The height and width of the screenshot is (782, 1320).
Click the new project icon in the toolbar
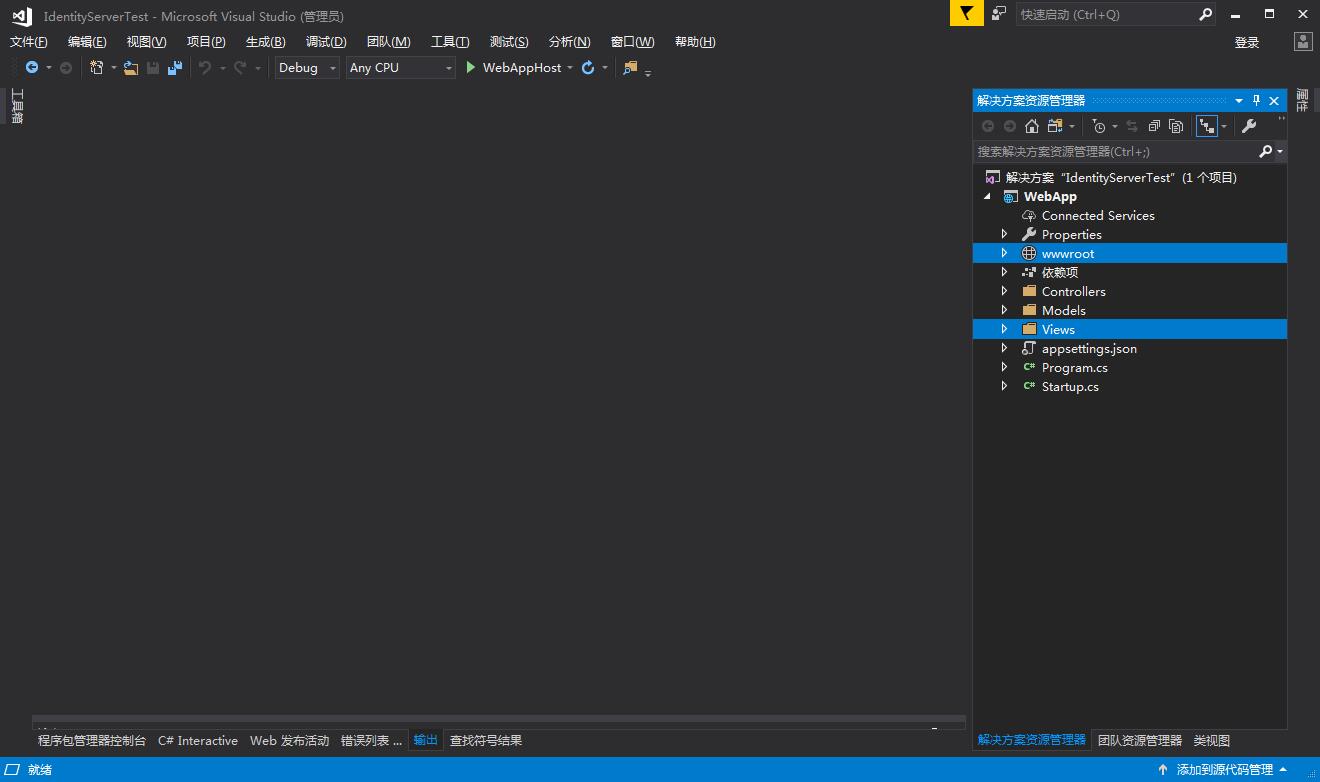coord(97,68)
